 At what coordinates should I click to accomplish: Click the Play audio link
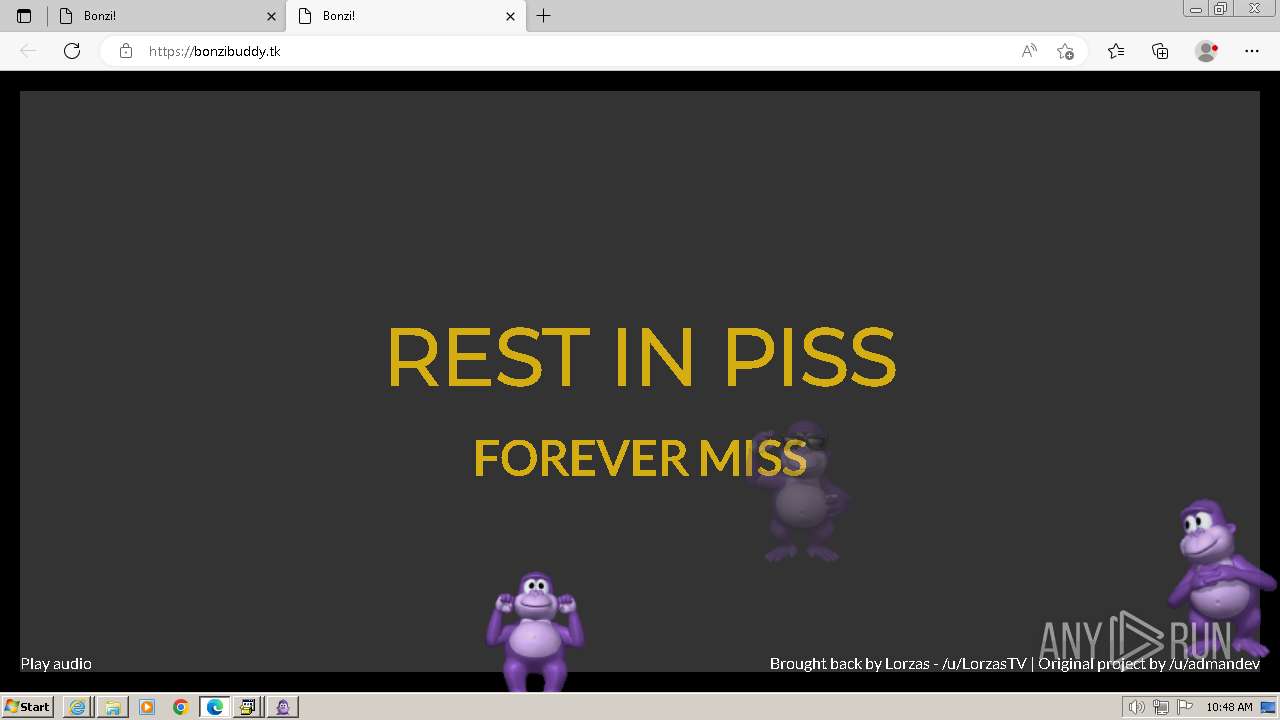(56, 663)
